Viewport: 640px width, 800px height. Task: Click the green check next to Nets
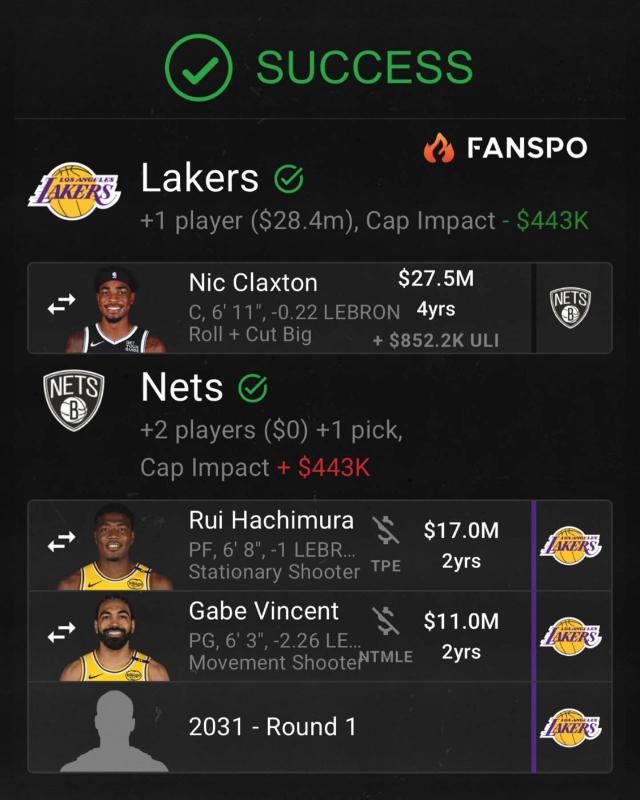click(252, 386)
